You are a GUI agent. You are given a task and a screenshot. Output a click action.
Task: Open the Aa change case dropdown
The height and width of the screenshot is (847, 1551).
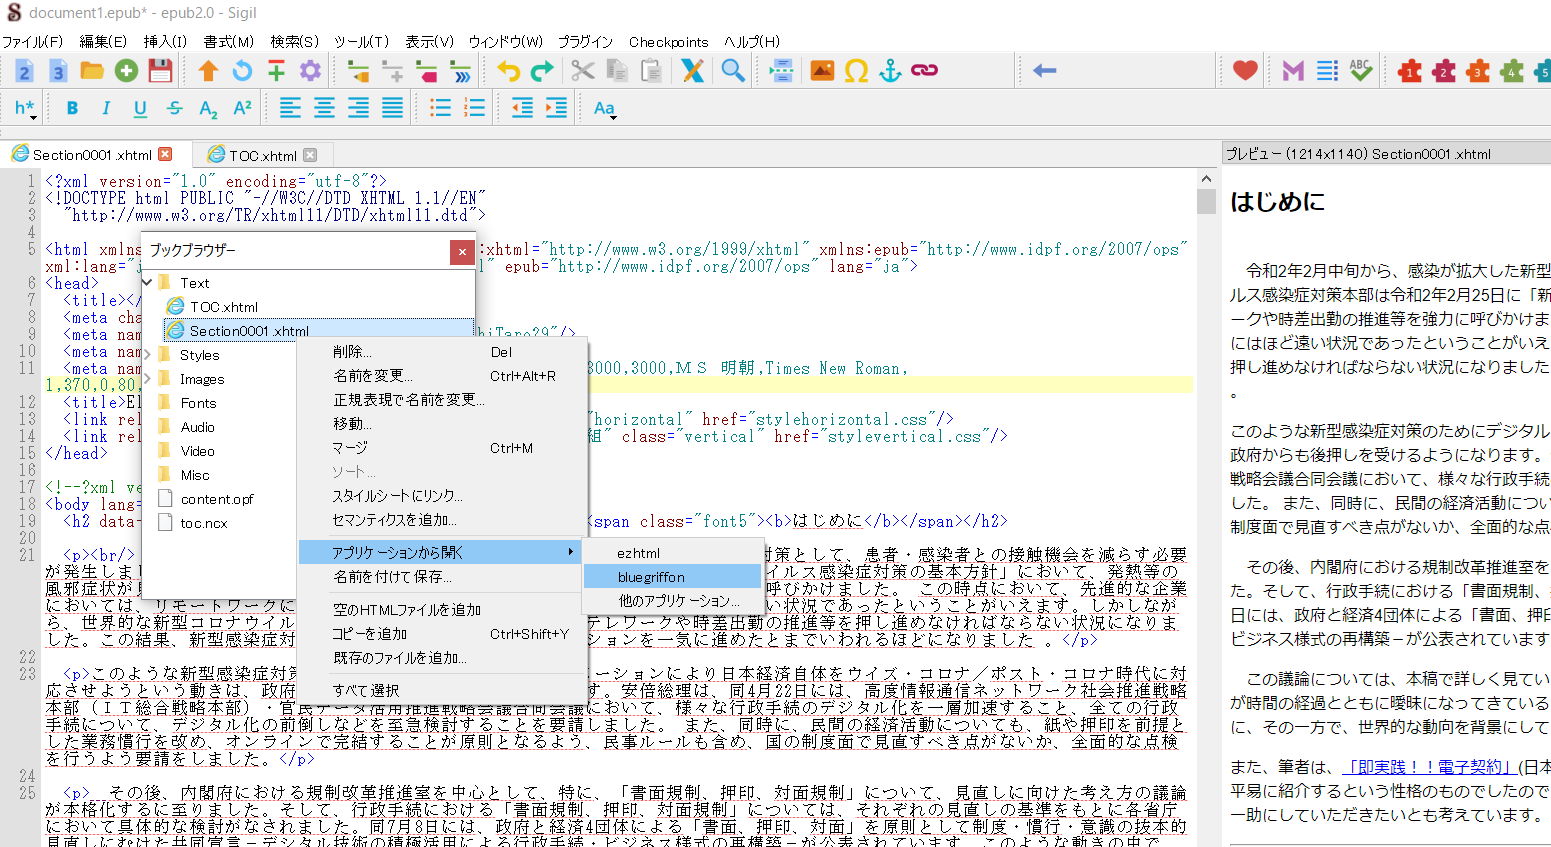(604, 108)
